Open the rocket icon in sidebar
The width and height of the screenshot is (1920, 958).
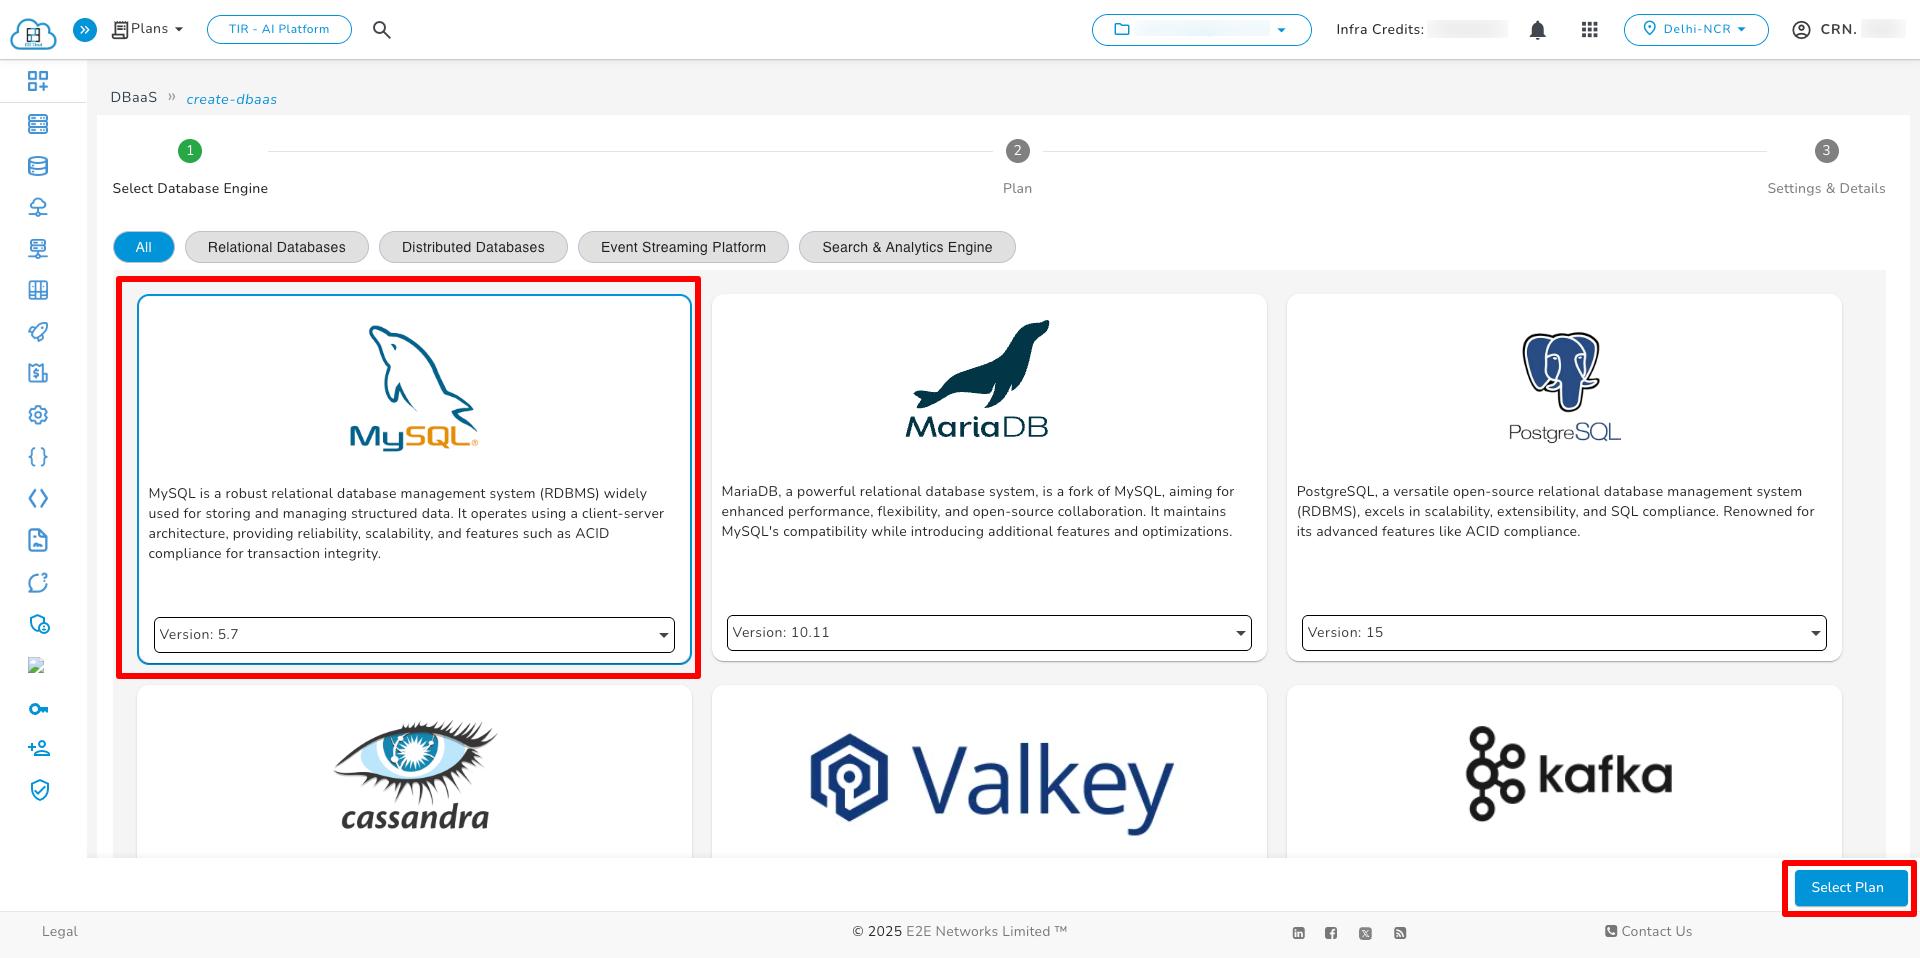(x=38, y=332)
